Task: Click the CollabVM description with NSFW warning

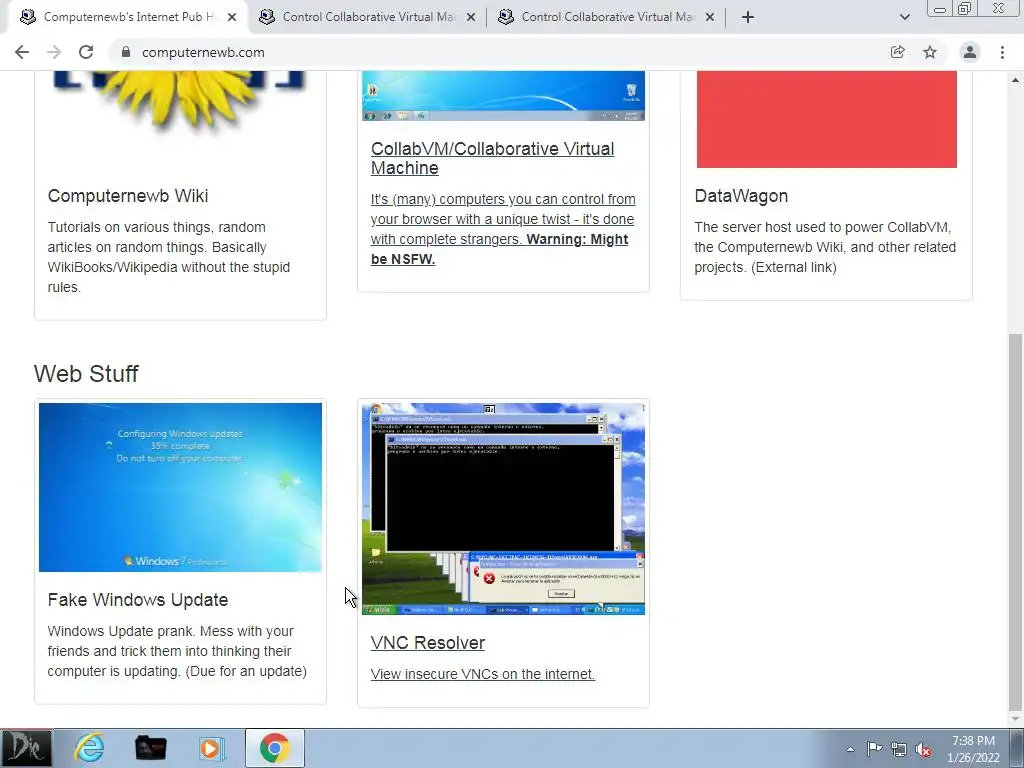Action: pos(503,229)
